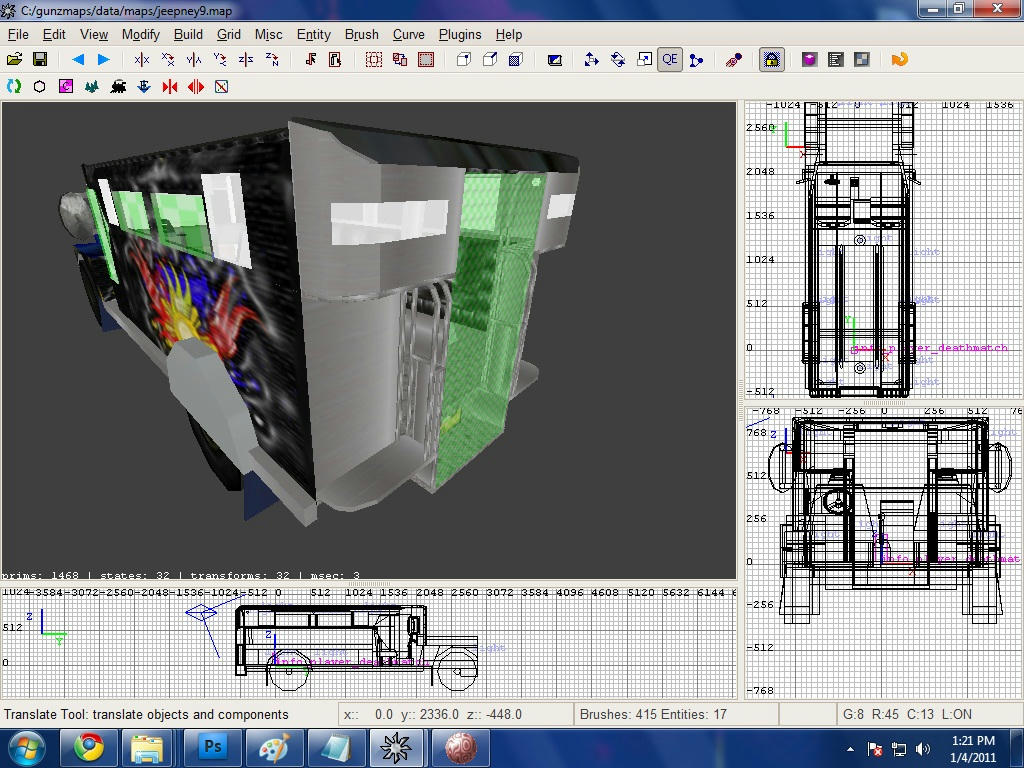Screen dimensions: 1024x768
Task: Click the z-axis Rotate toolbar icon
Action: click(x=272, y=60)
